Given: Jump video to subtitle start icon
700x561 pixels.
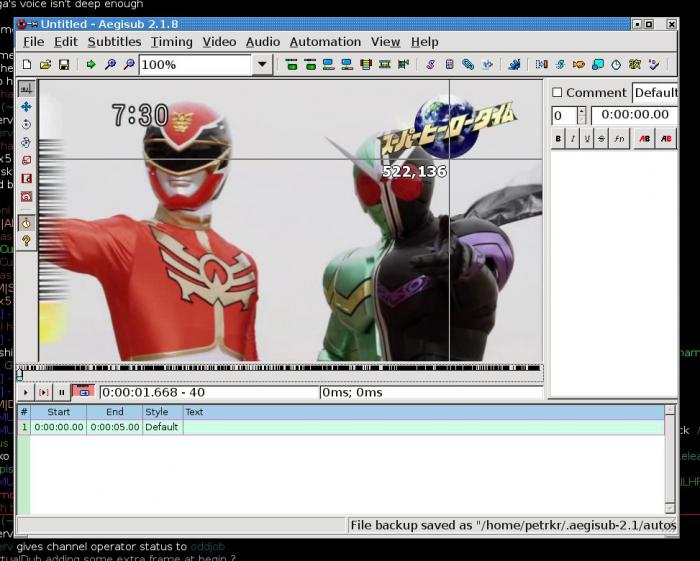Looking at the screenshot, I should tap(291, 65).
